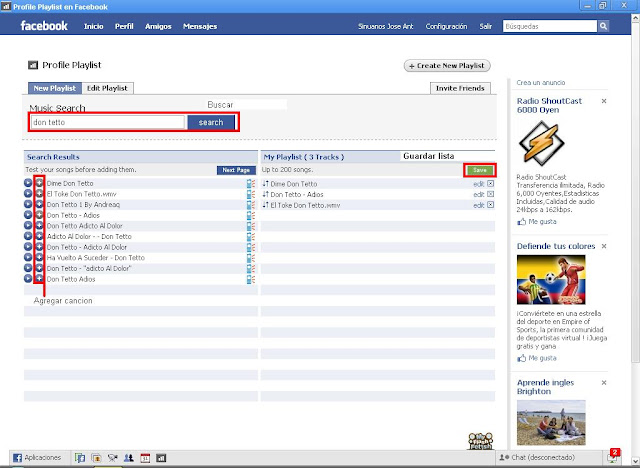This screenshot has height=468, width=640.
Task: Click phone icon at end of 'Don Tetto Adios' row
Action: point(251,279)
